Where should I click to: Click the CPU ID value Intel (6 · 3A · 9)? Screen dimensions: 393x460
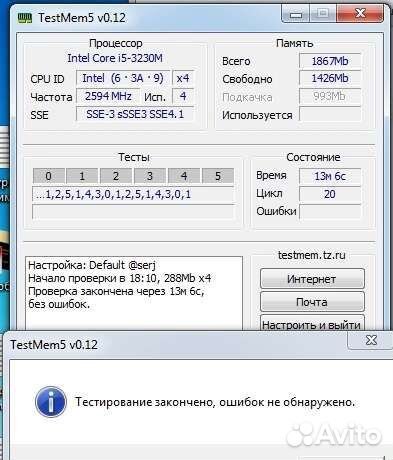pos(123,78)
